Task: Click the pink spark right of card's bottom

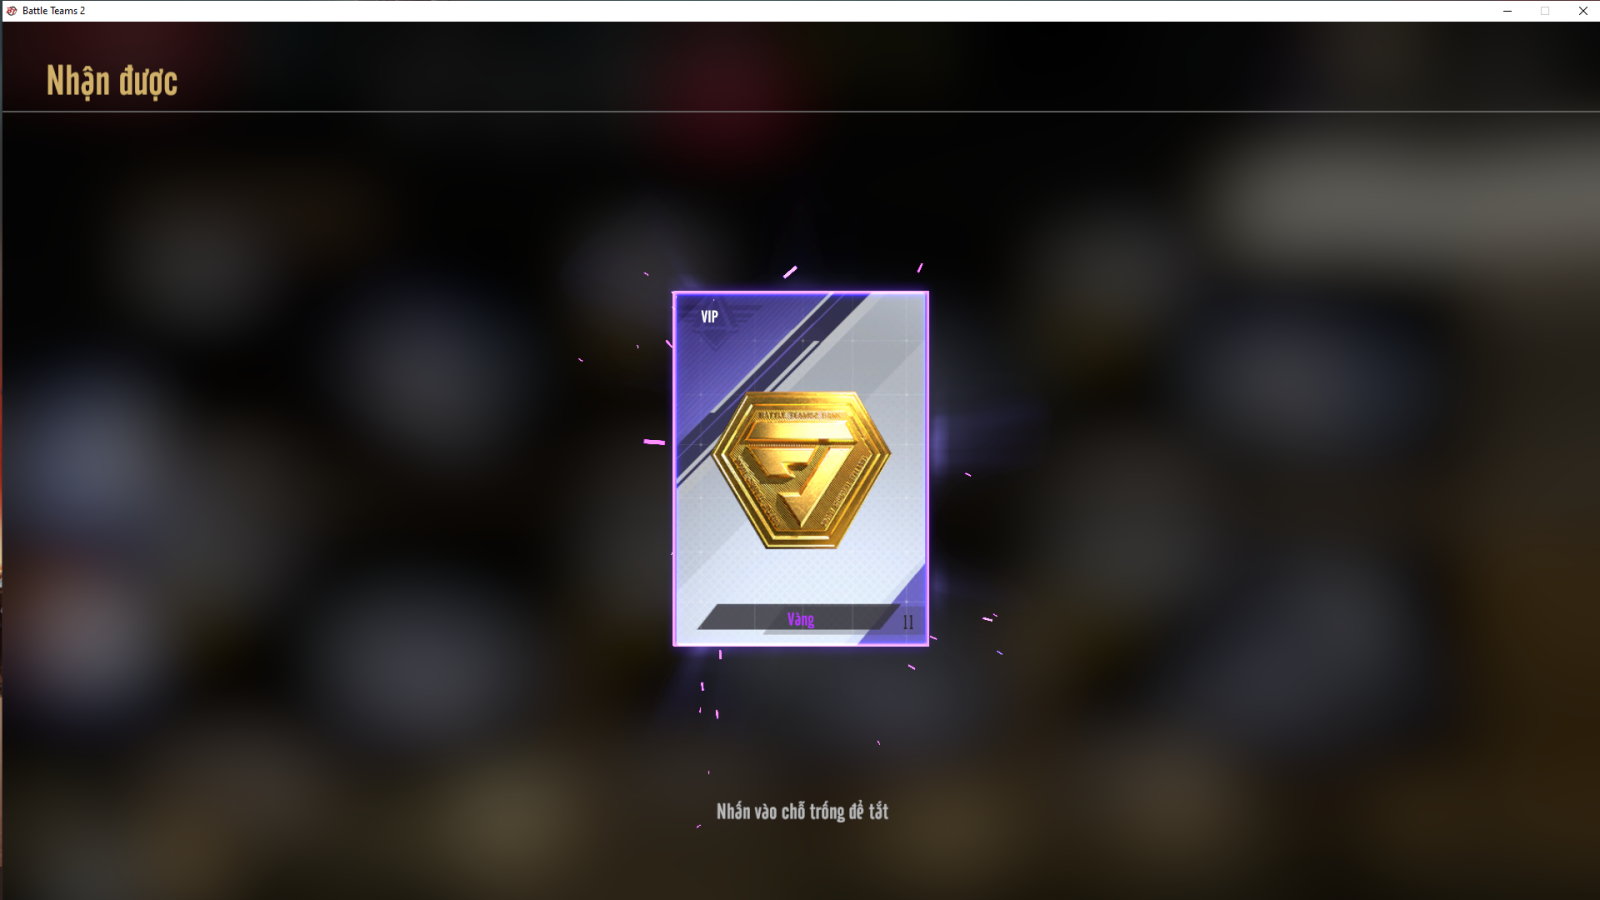Action: tap(988, 619)
